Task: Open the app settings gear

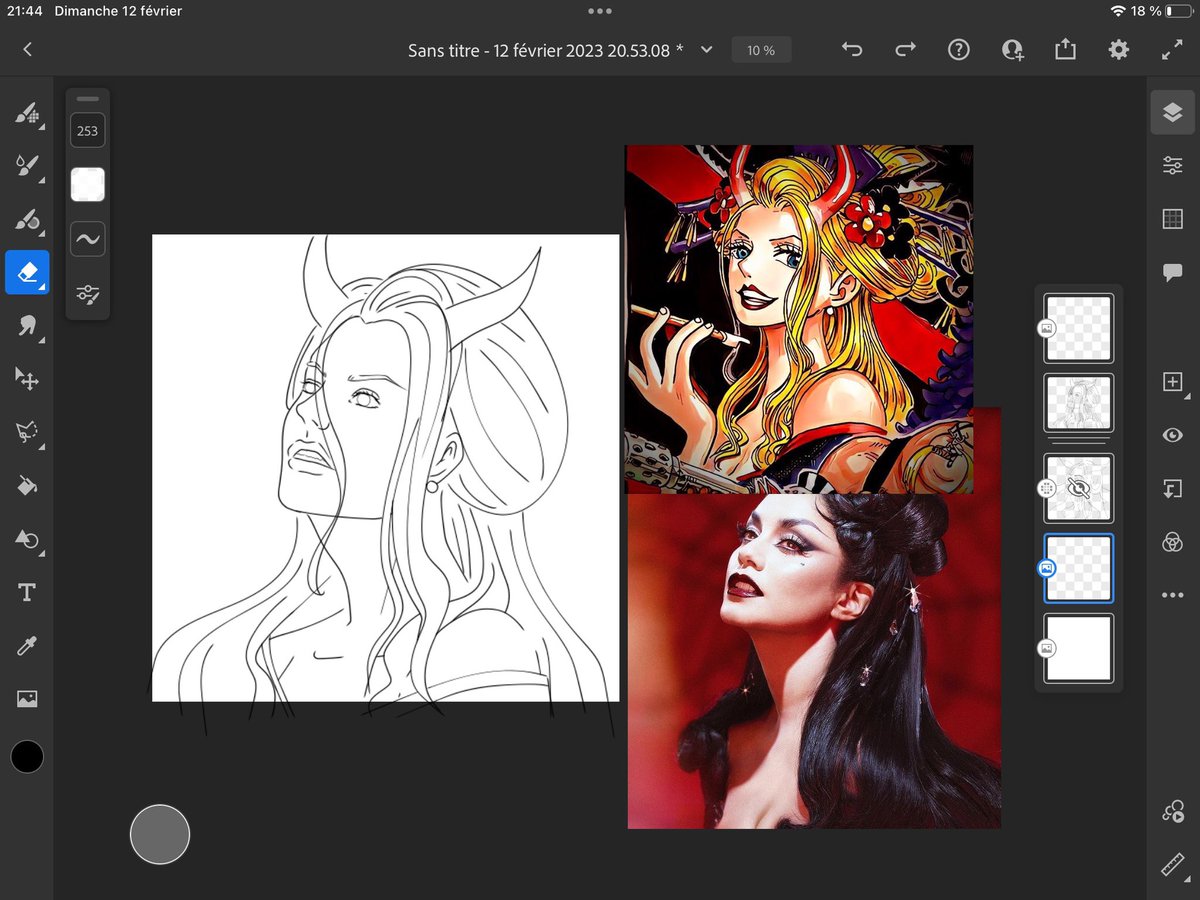Action: [x=1119, y=49]
